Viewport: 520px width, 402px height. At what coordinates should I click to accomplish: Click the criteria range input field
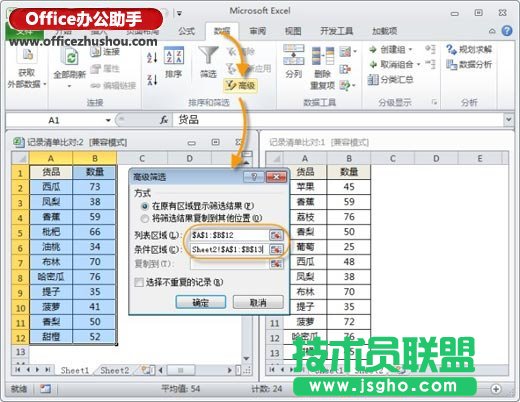(x=229, y=250)
